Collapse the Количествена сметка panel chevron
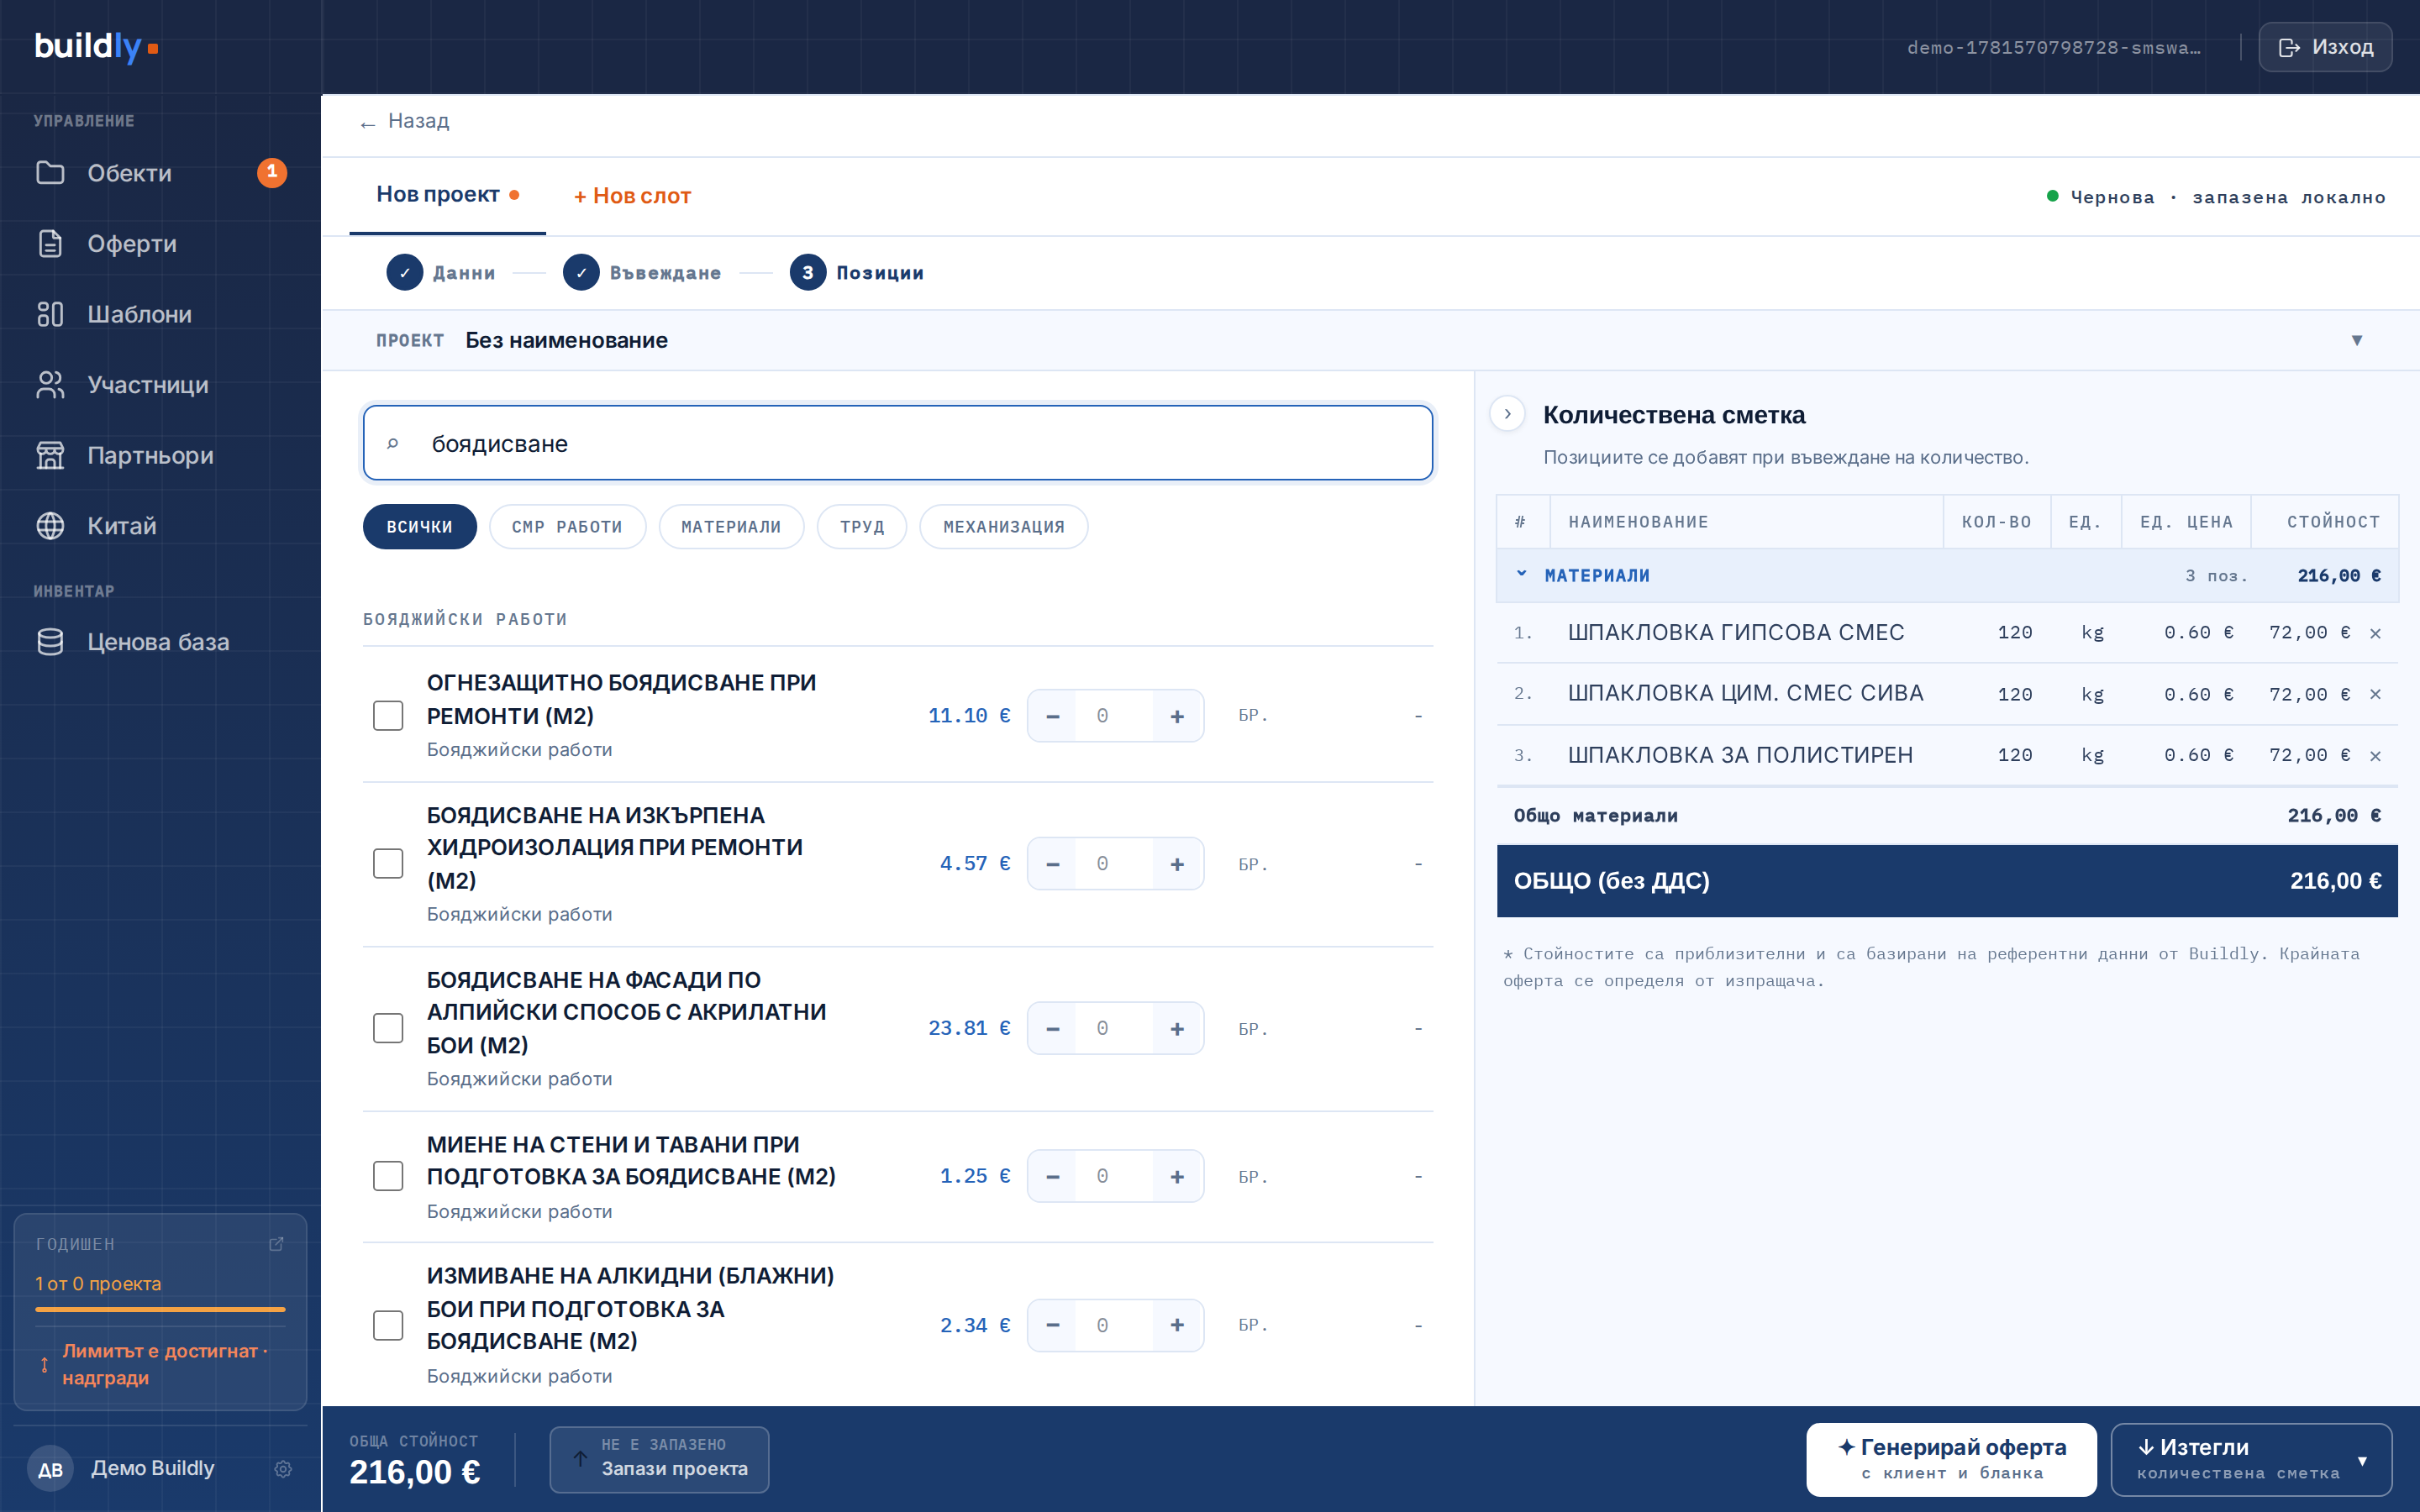2420x1512 pixels. tap(1507, 414)
